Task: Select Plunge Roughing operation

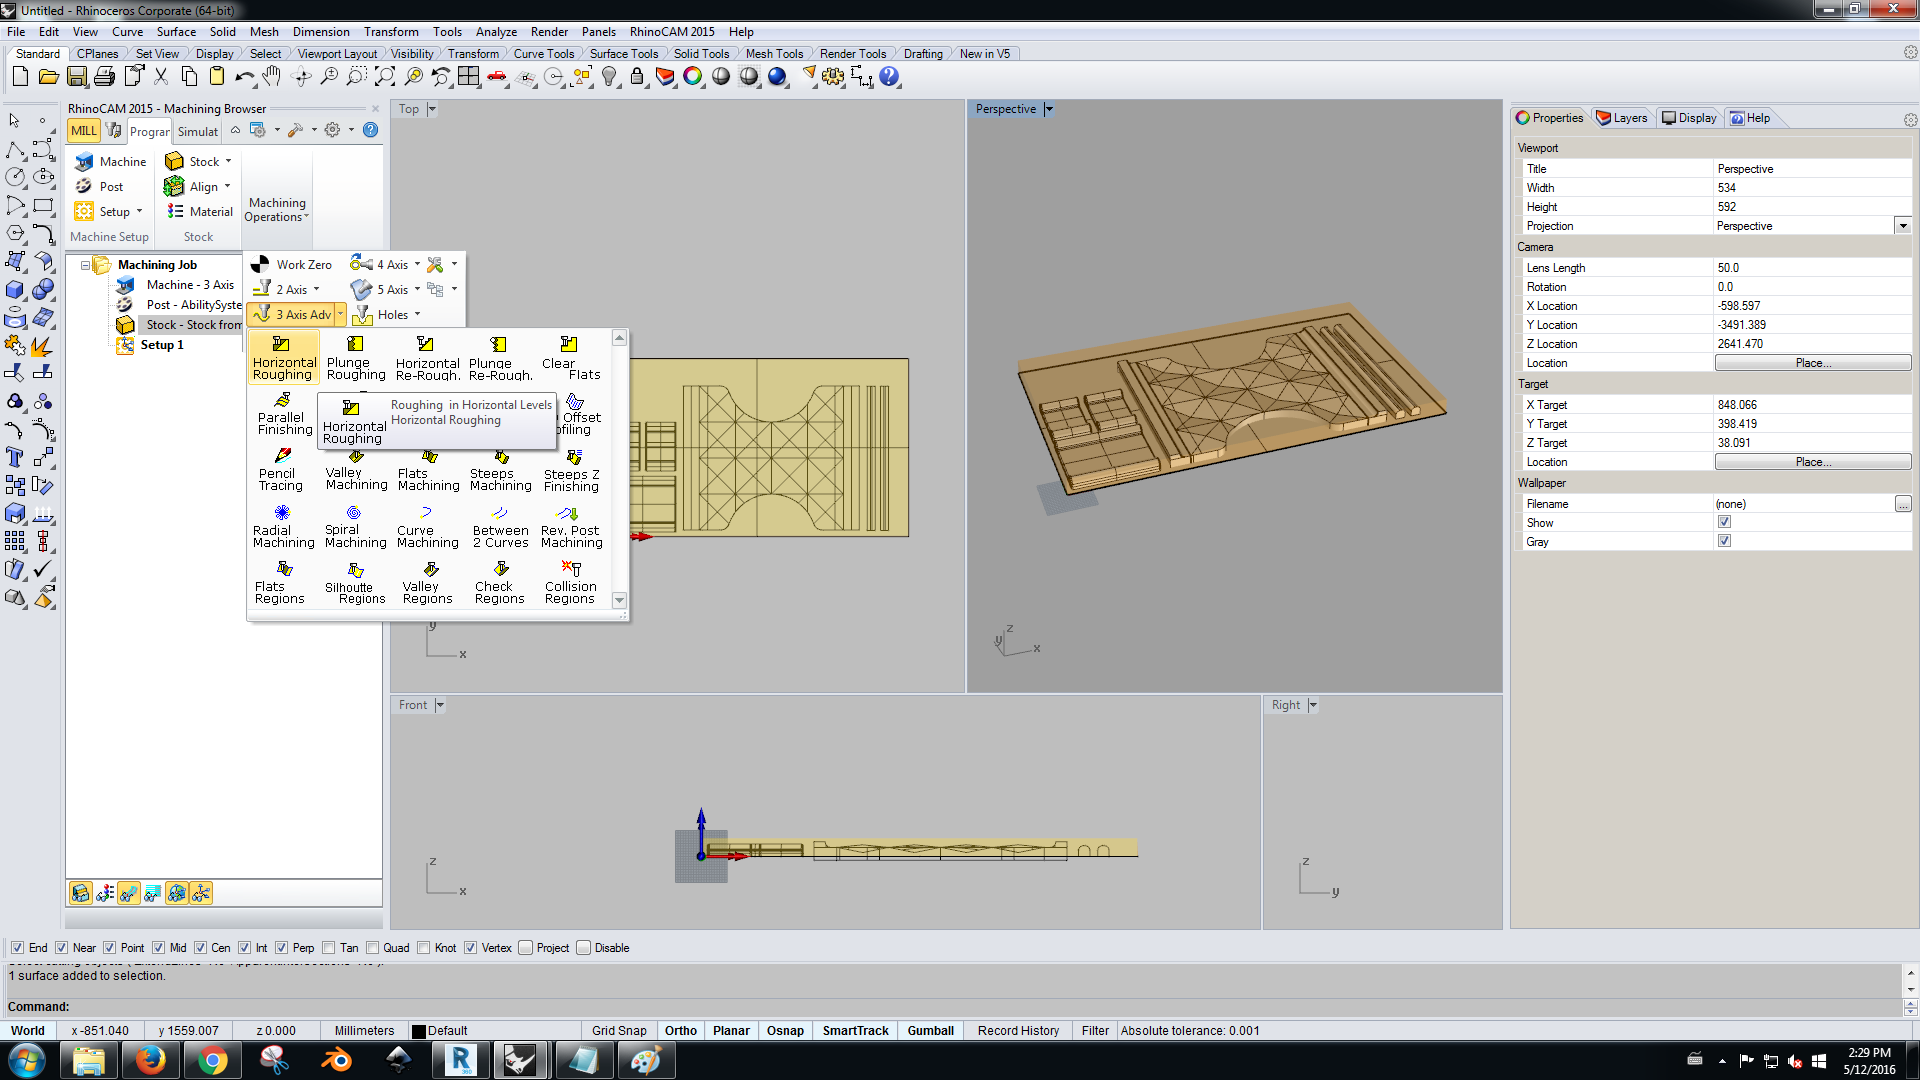Action: click(x=355, y=358)
